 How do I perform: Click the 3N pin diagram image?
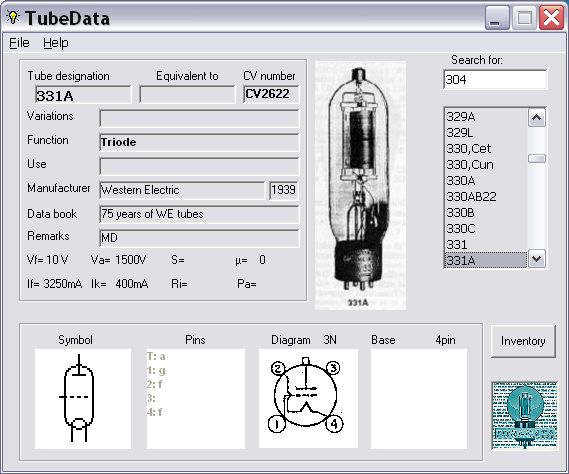coord(308,399)
